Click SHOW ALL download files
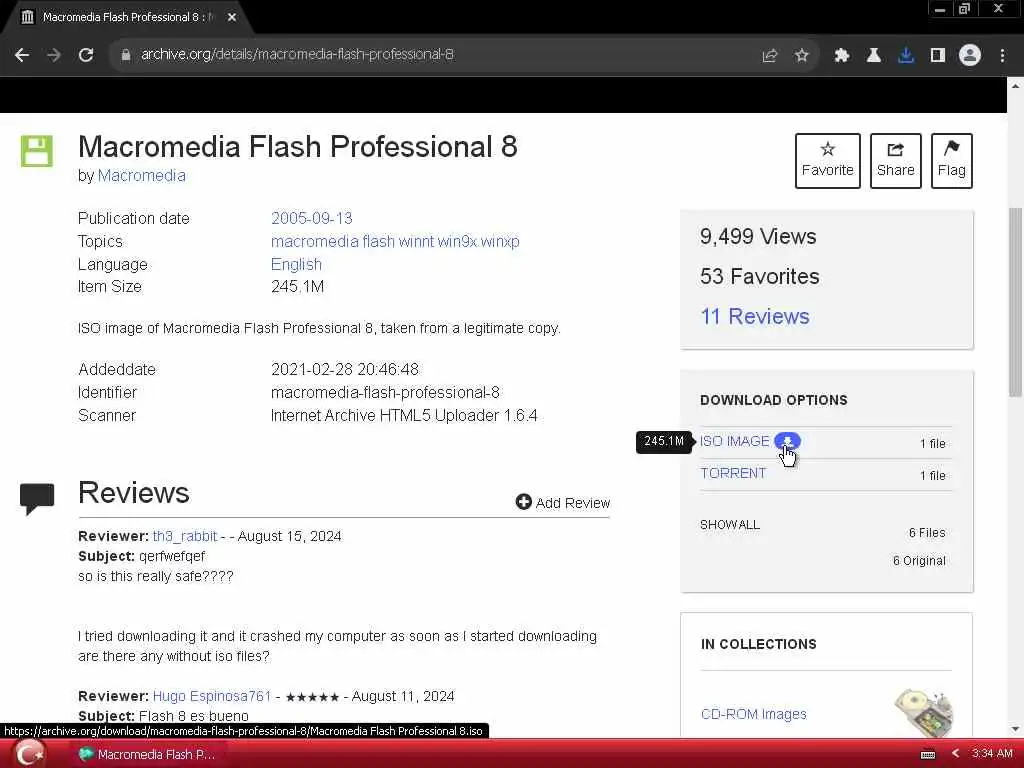The height and width of the screenshot is (768, 1024). click(x=729, y=525)
